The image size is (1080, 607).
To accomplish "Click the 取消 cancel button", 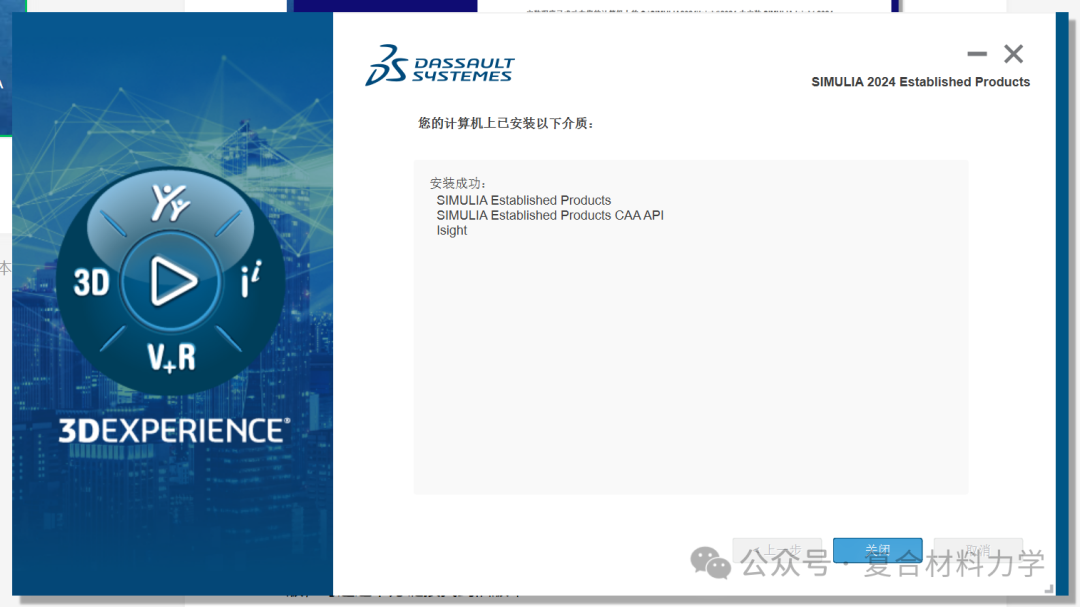I will [x=978, y=550].
